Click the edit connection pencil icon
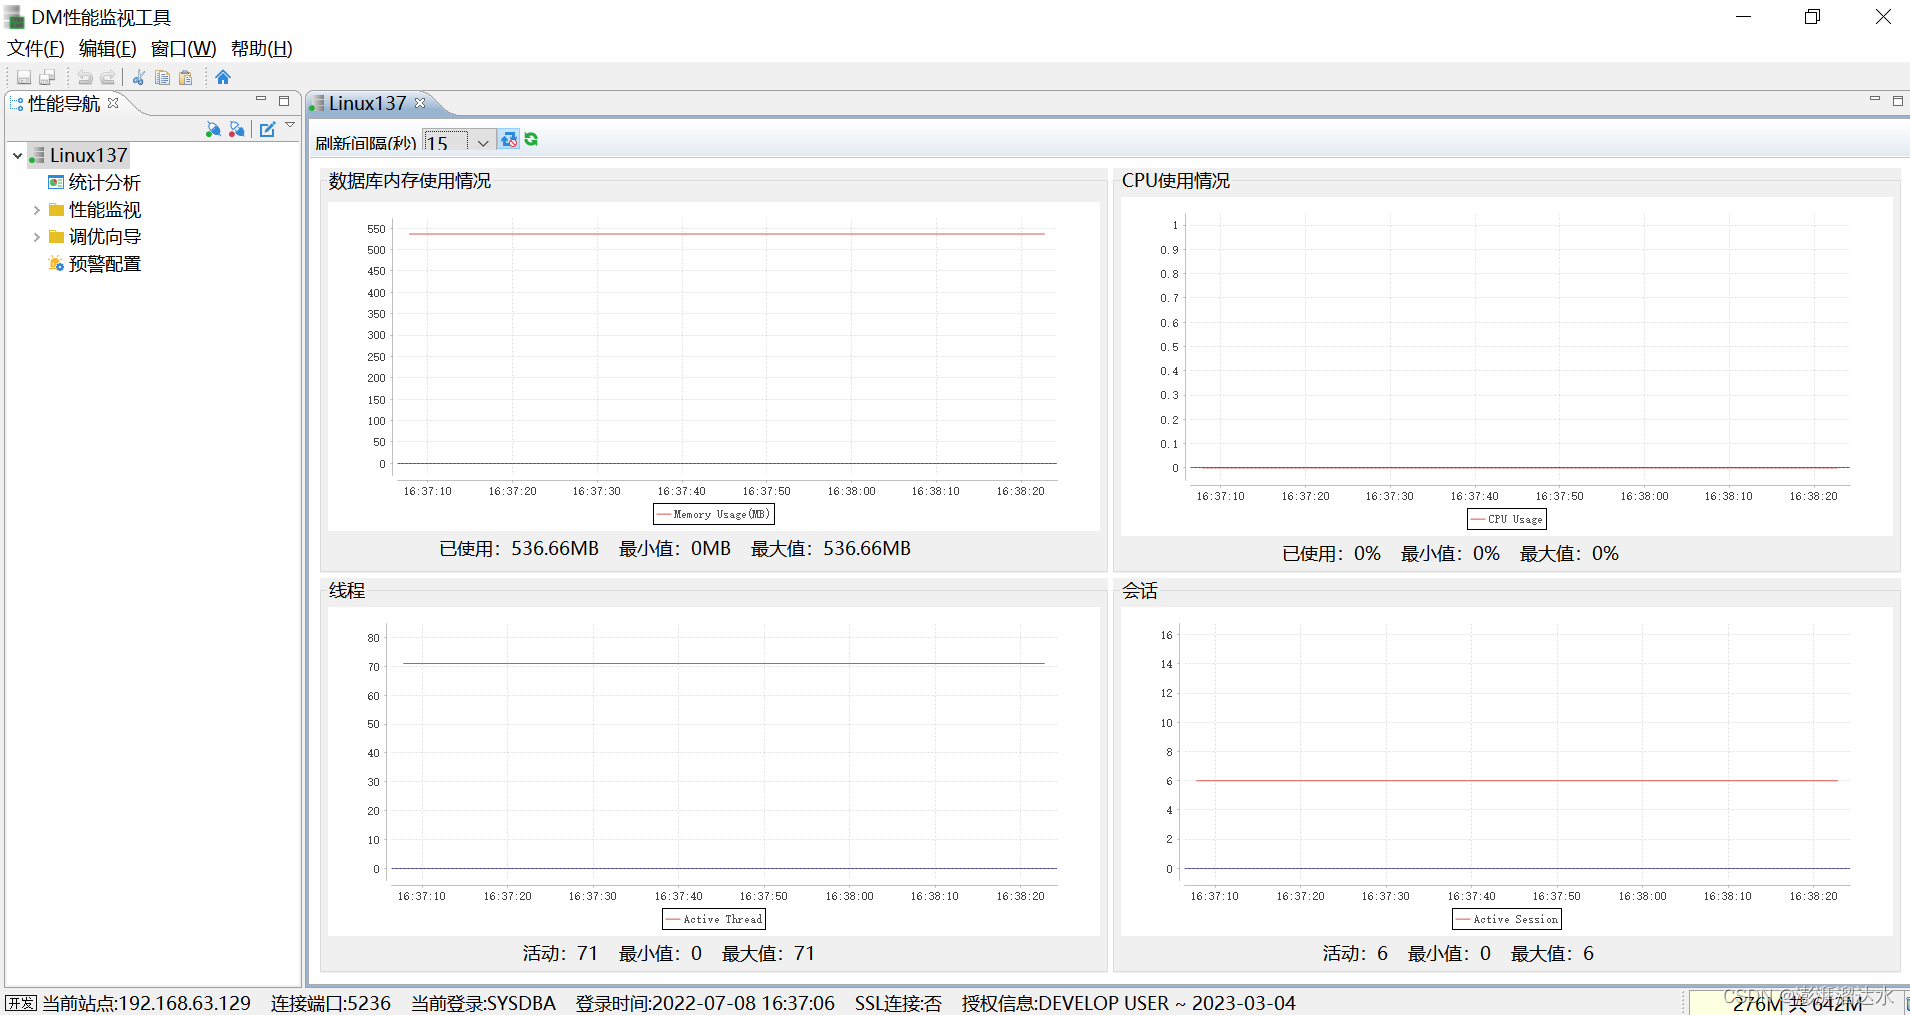This screenshot has height=1015, width=1910. [267, 130]
